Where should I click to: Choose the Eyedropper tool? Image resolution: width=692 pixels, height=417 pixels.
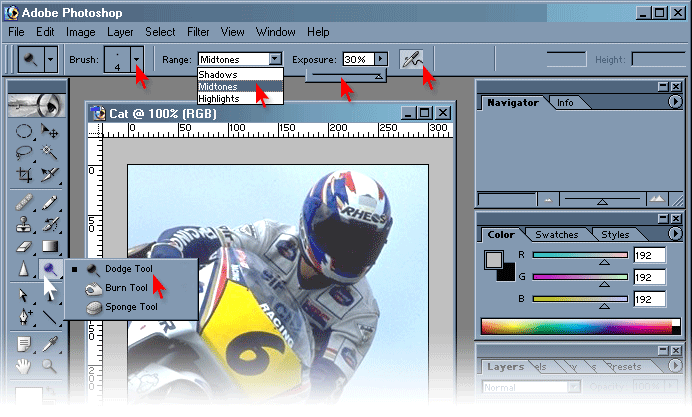pos(49,344)
